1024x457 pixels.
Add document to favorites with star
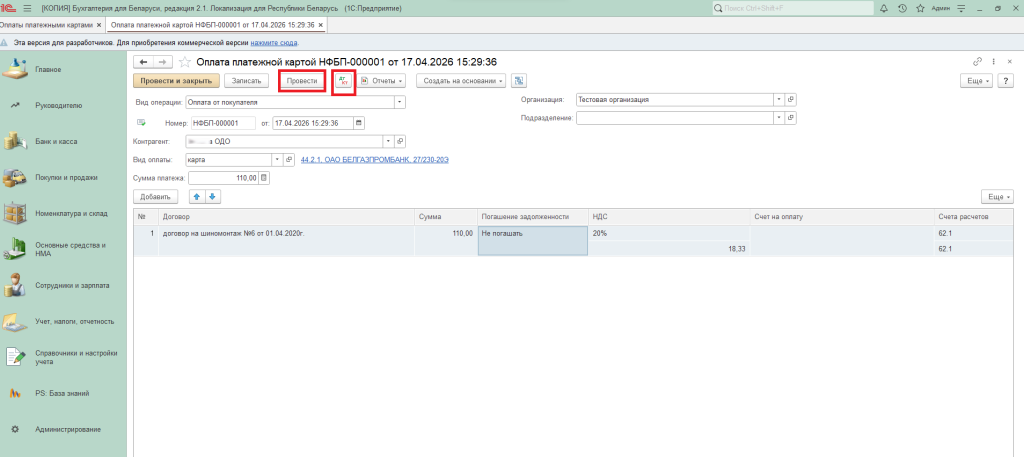[x=184, y=62]
